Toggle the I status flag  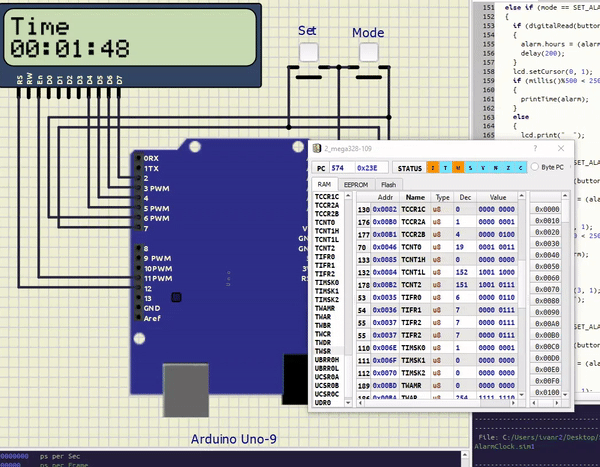click(x=433, y=168)
